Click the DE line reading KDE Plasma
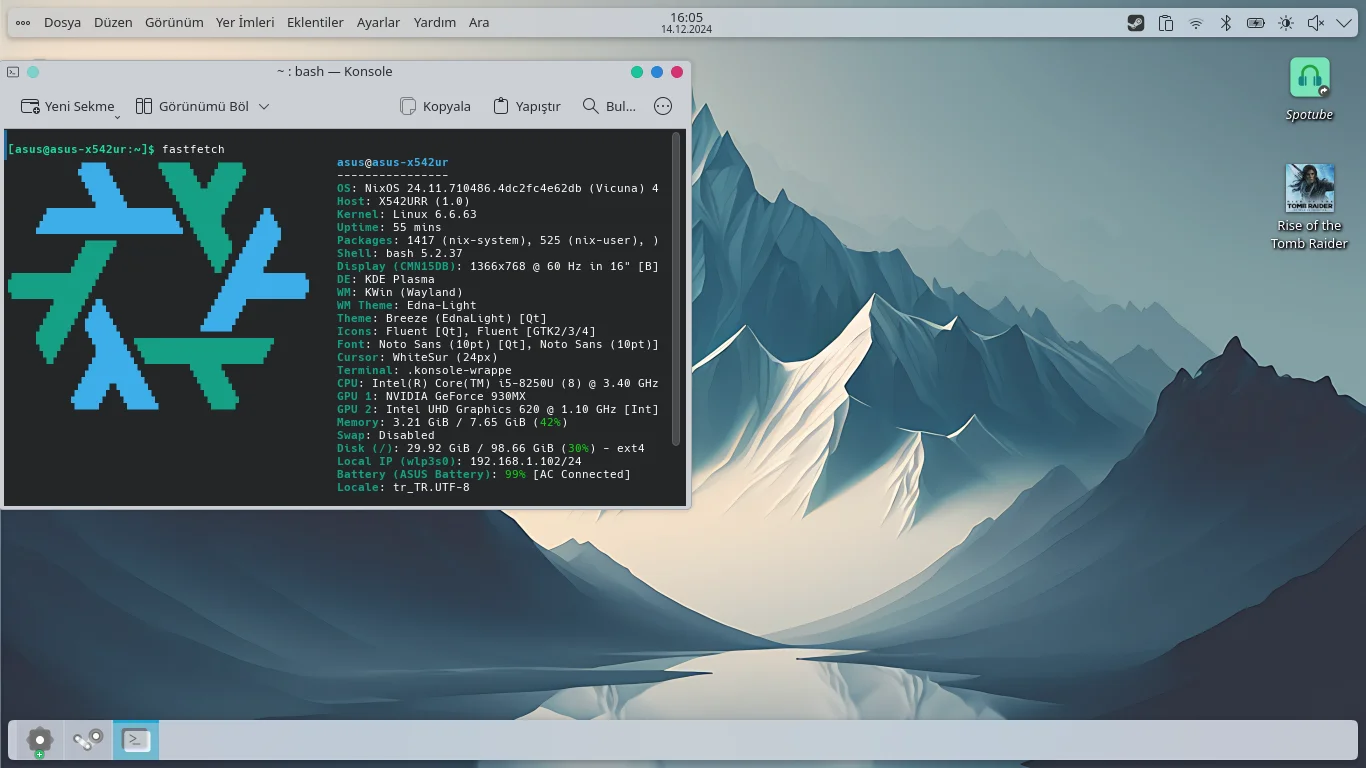The height and width of the screenshot is (768, 1366). pyautogui.click(x=386, y=279)
